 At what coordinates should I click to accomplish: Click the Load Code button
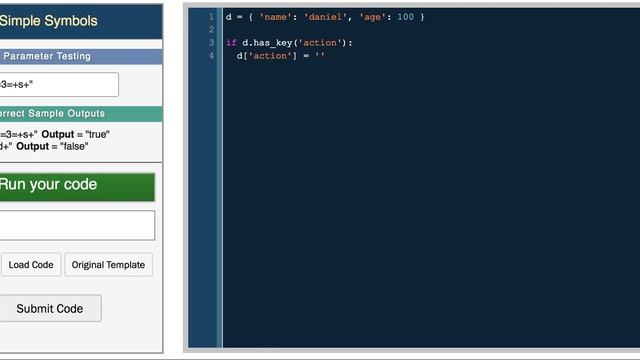31,265
